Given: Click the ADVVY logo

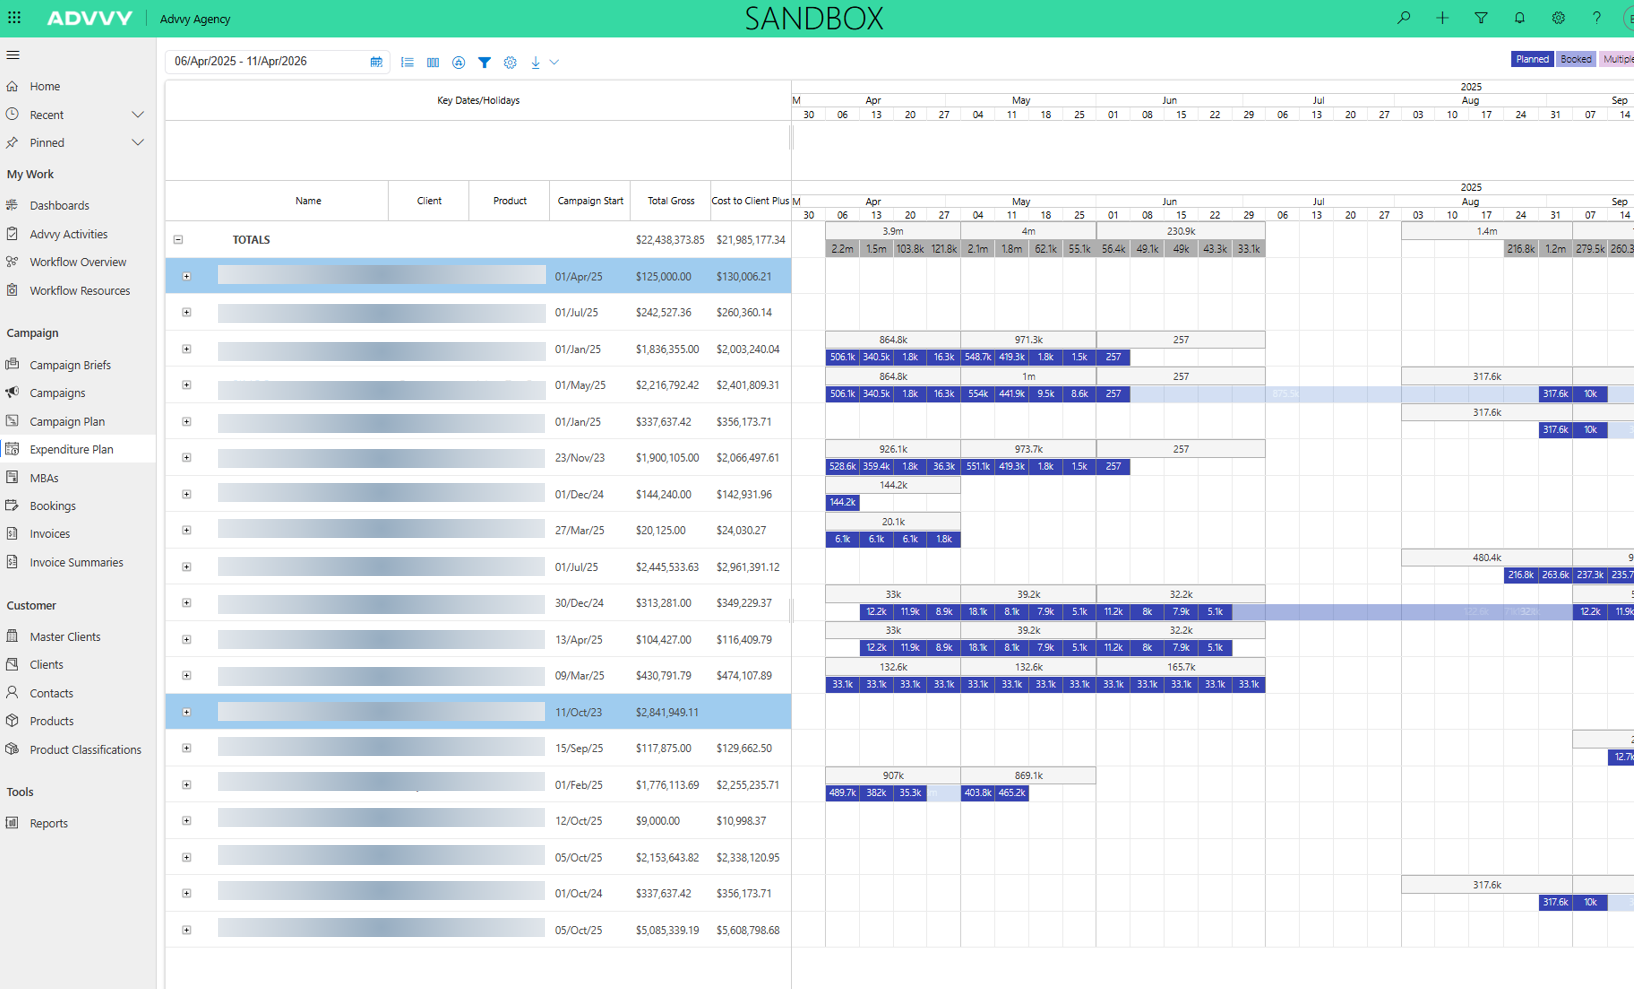Looking at the screenshot, I should point(89,18).
